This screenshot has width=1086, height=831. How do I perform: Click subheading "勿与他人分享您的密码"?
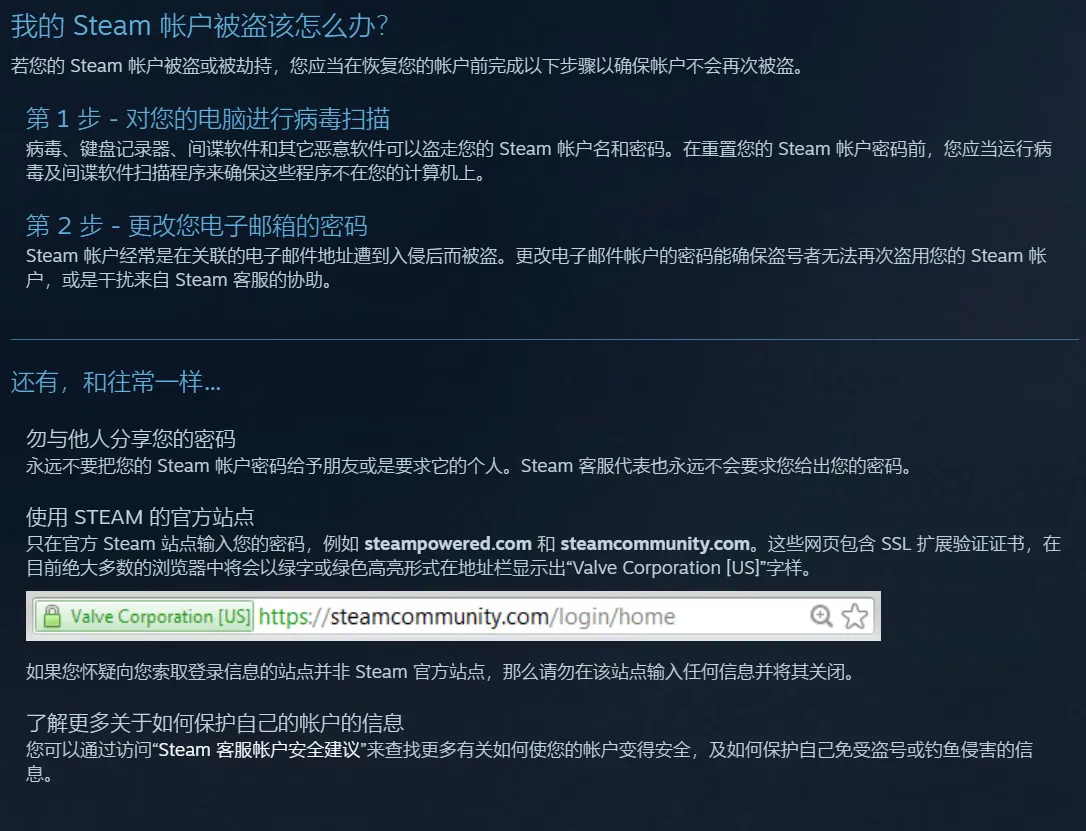131,439
